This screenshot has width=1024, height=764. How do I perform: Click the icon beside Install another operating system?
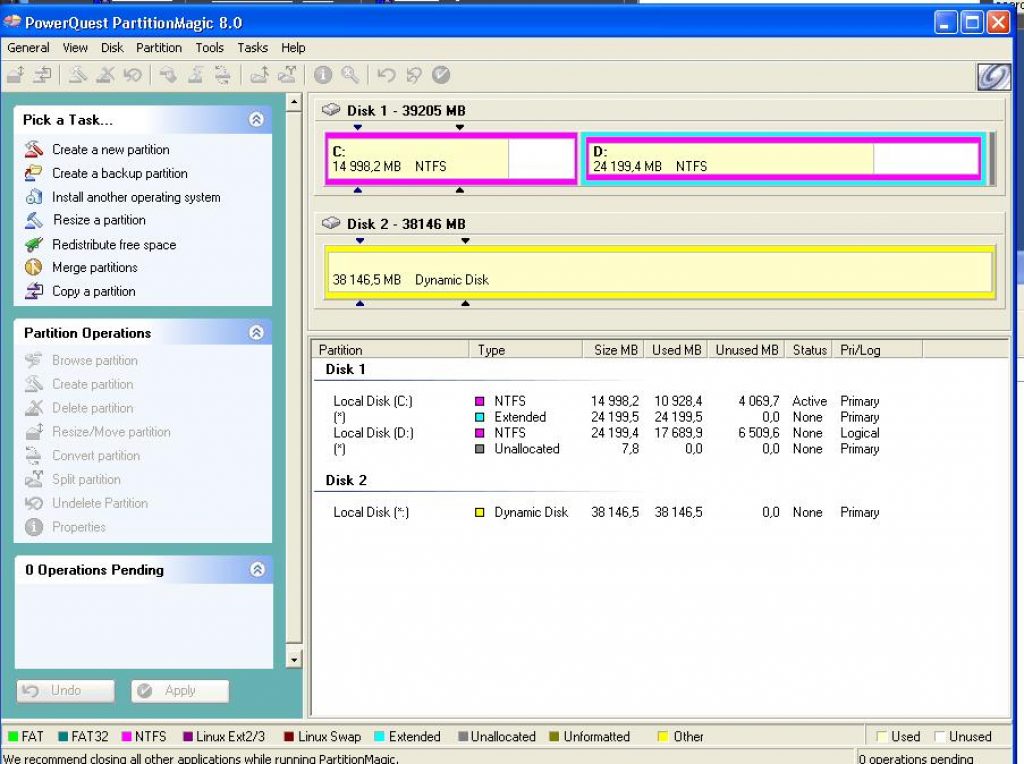click(x=34, y=197)
